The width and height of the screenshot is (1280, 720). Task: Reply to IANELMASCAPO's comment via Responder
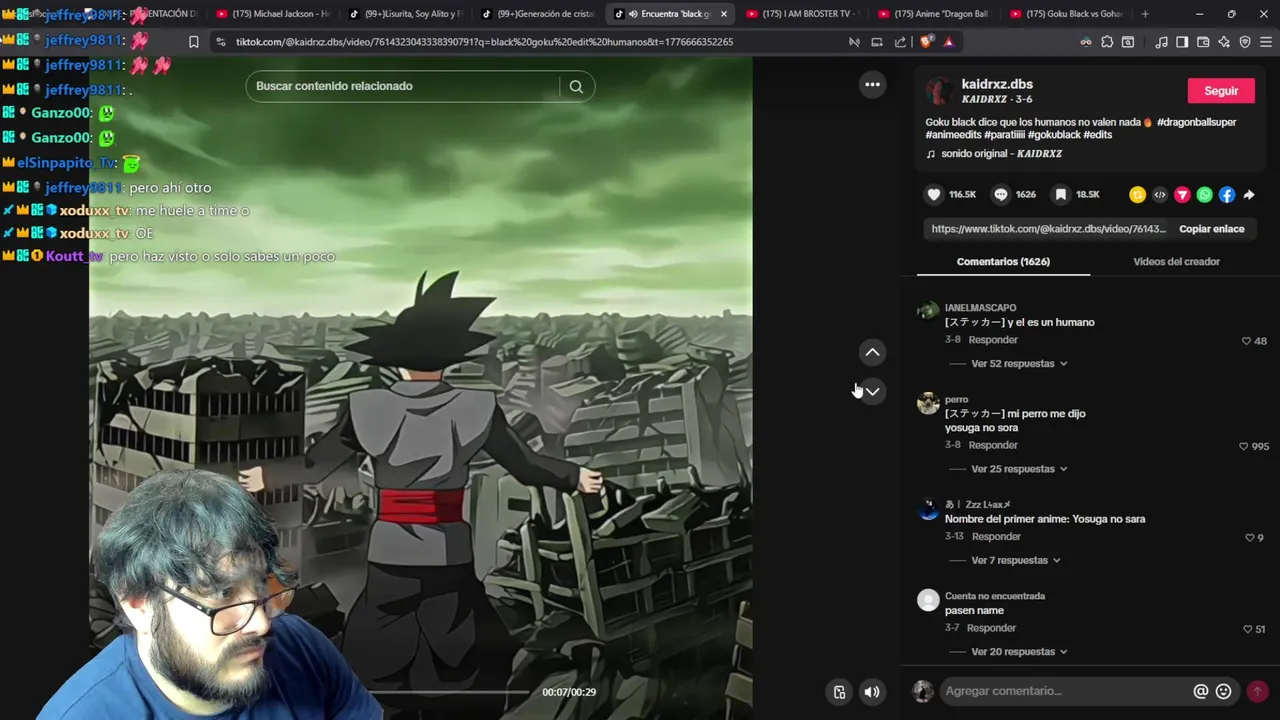[x=992, y=340]
